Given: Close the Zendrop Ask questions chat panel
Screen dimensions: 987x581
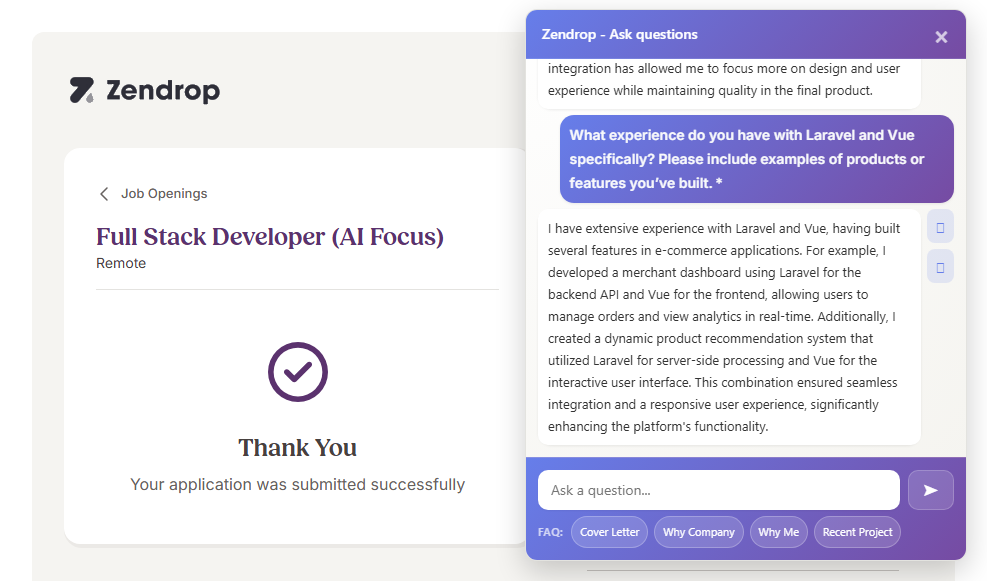Looking at the screenshot, I should (941, 37).
